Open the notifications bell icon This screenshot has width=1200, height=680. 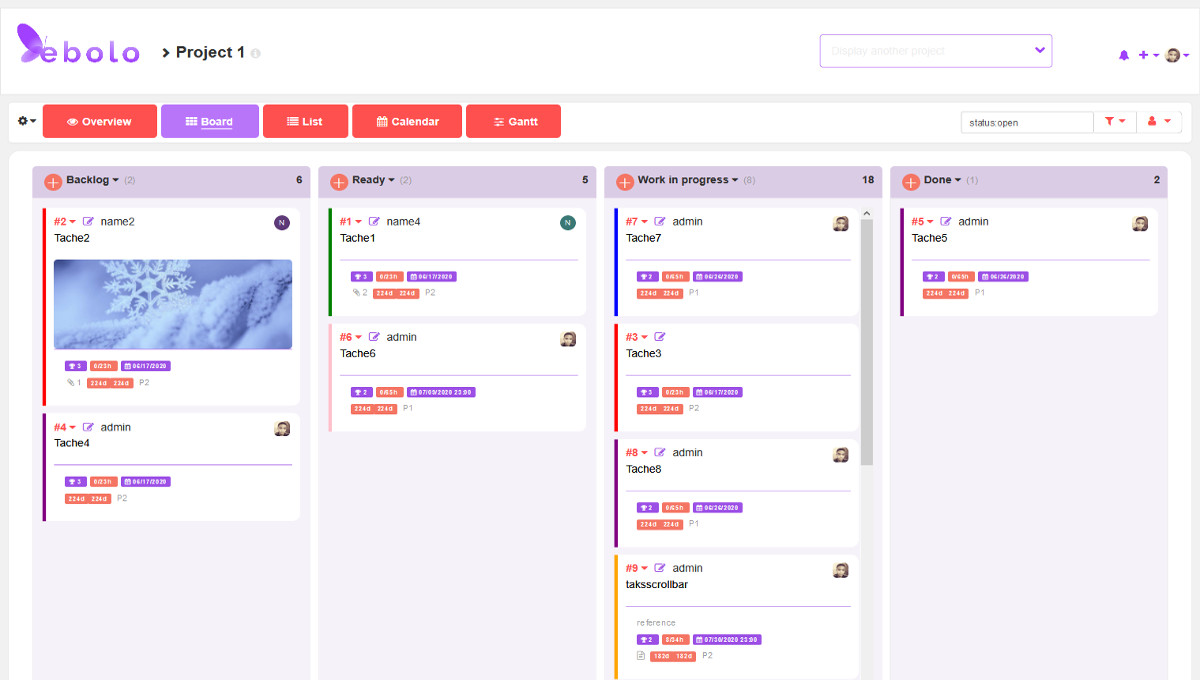point(1123,55)
